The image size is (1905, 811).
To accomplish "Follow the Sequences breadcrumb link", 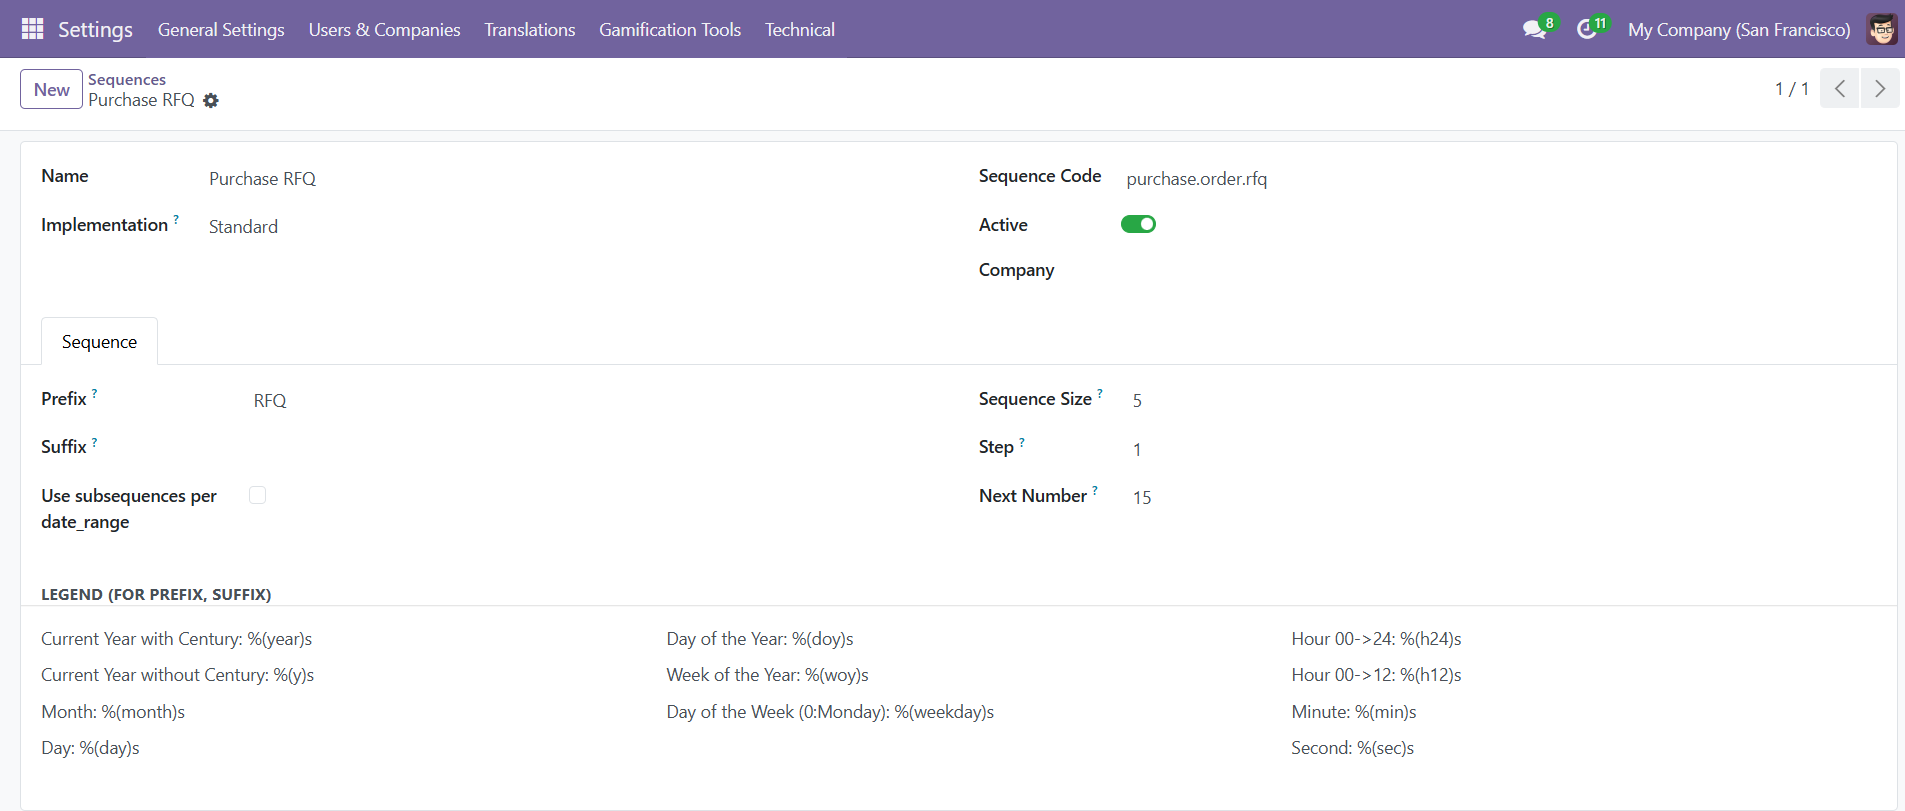I will point(127,79).
